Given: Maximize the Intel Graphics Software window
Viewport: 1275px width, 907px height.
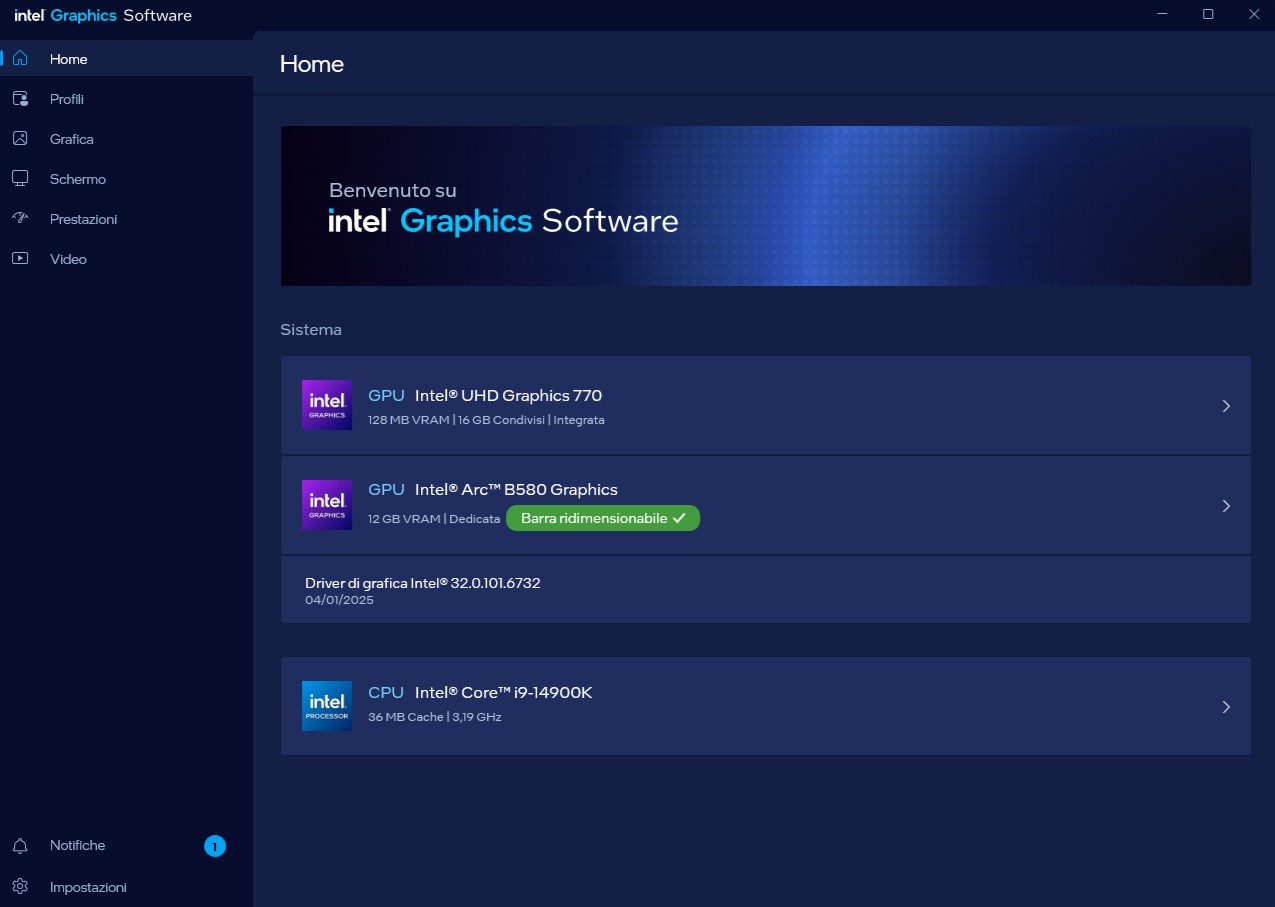Looking at the screenshot, I should tap(1208, 14).
